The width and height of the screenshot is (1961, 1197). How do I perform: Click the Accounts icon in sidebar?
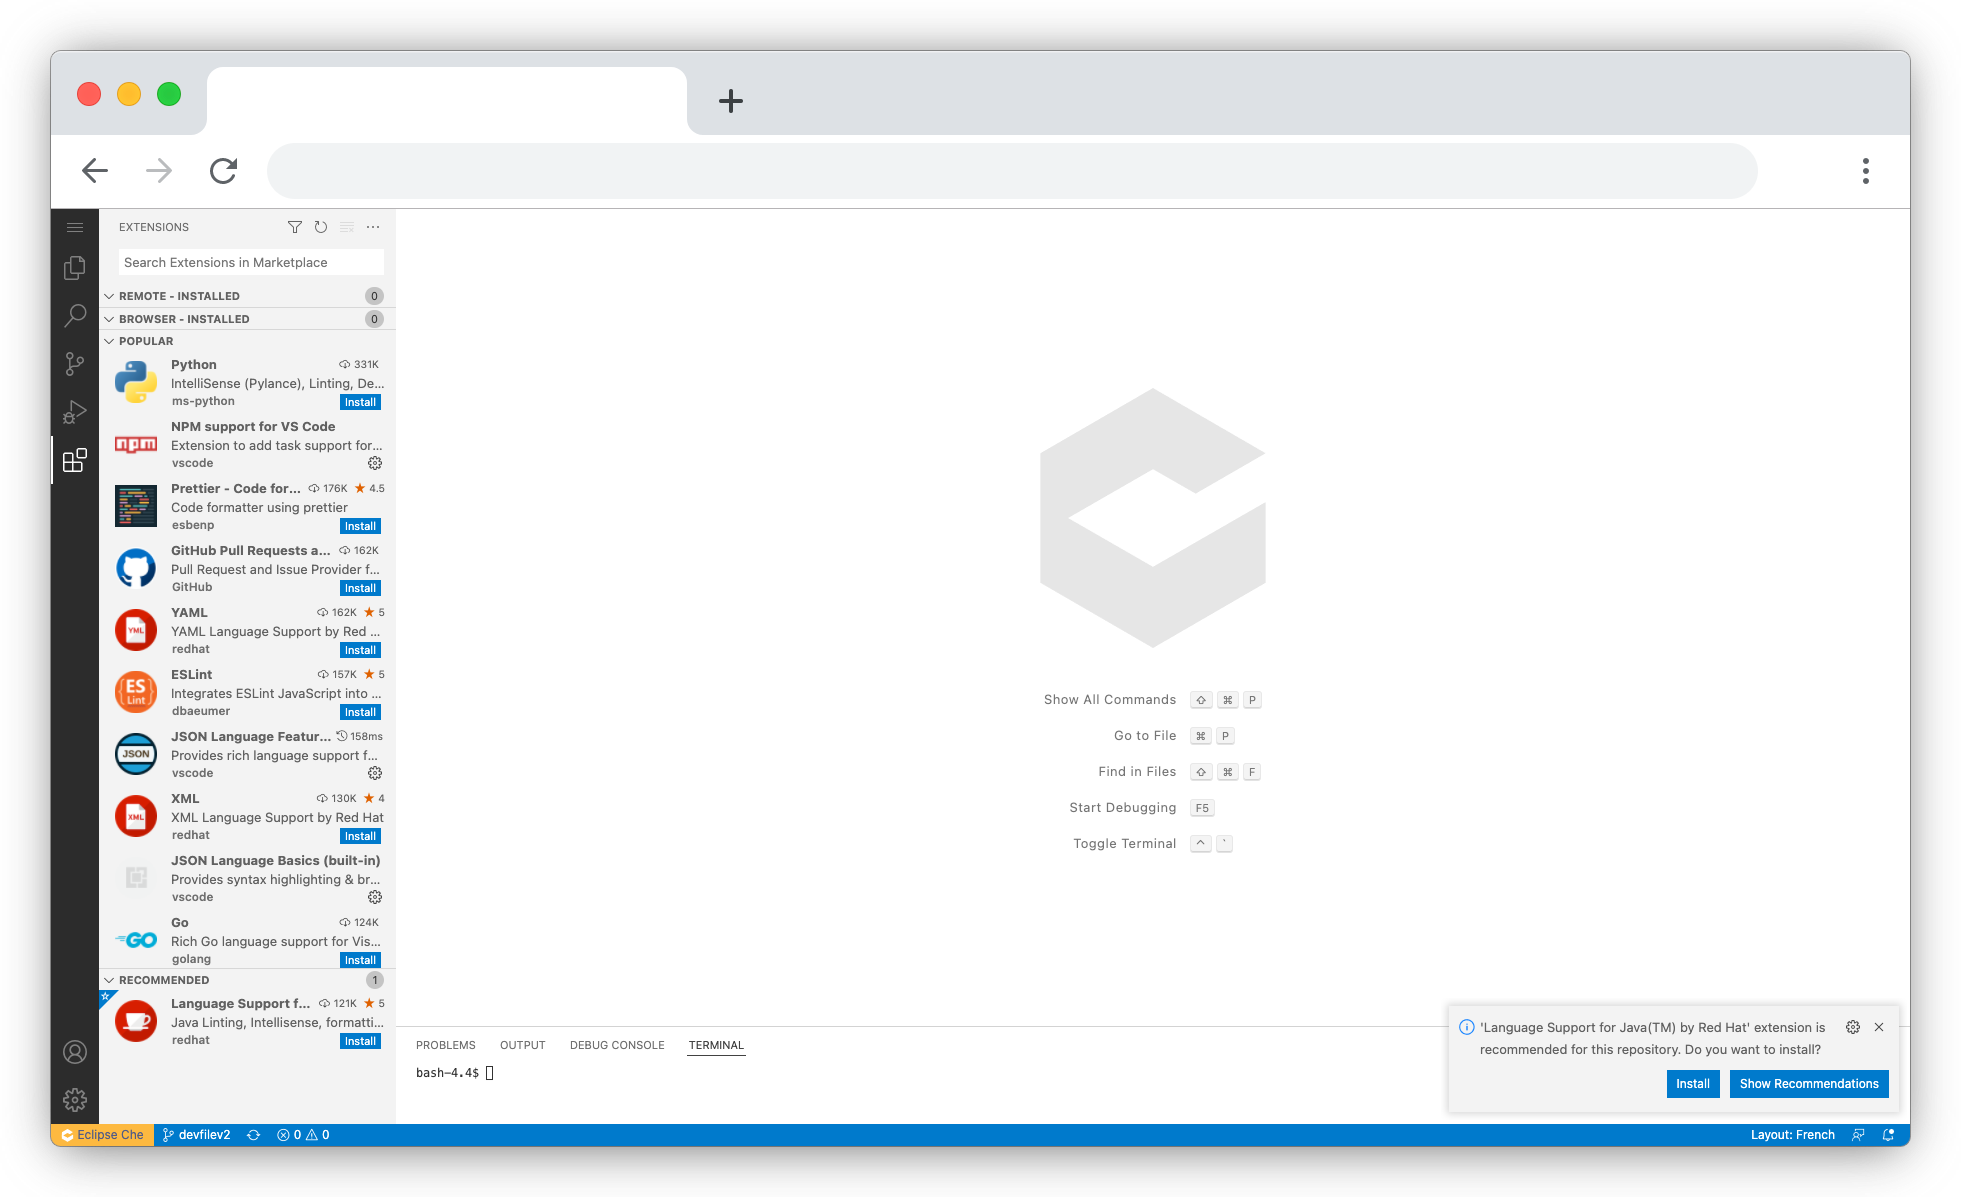pos(74,1053)
